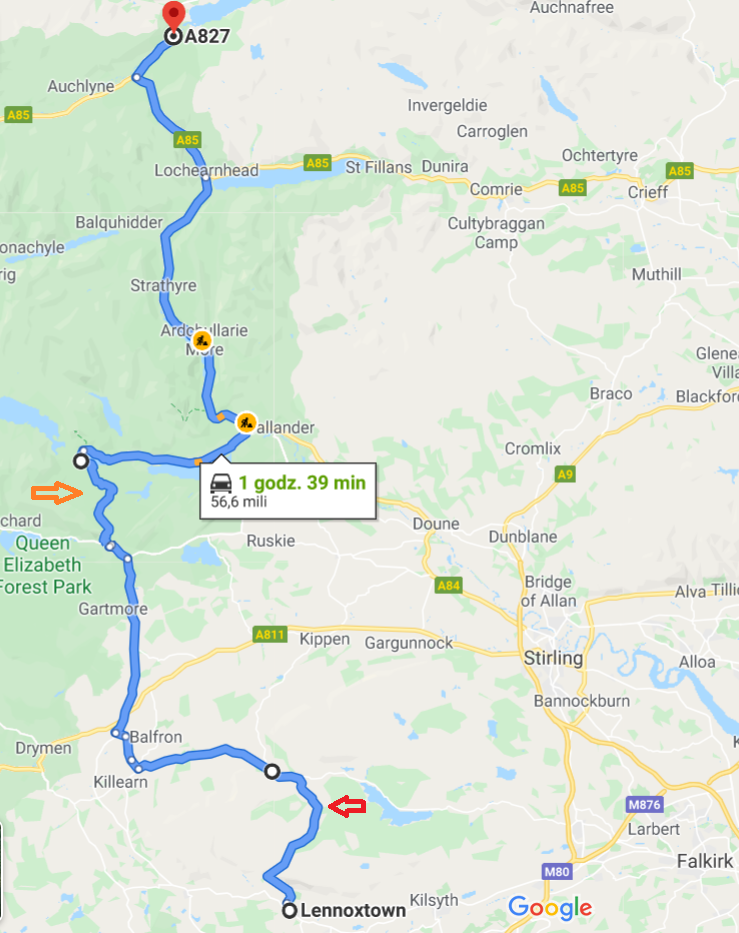Screen dimensions: 739x933
Task: Click the orange right-pointing arrow annotation
Action: [x=57, y=493]
